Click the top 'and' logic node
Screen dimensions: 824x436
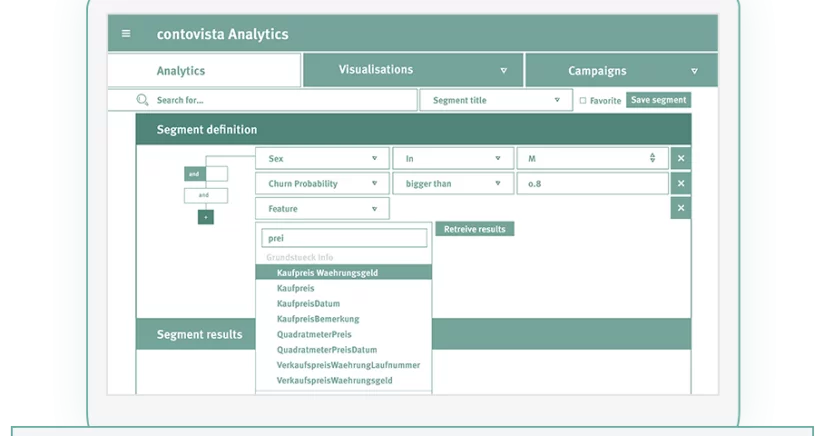[x=194, y=174]
